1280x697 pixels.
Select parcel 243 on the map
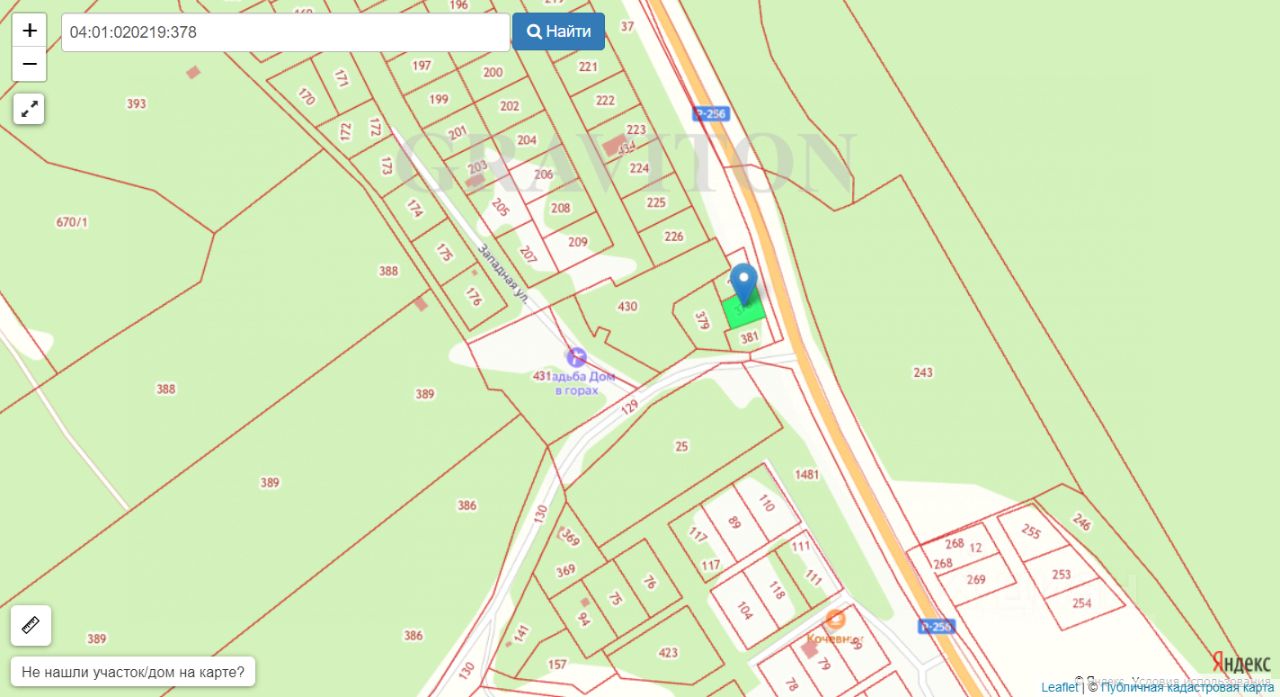point(922,372)
